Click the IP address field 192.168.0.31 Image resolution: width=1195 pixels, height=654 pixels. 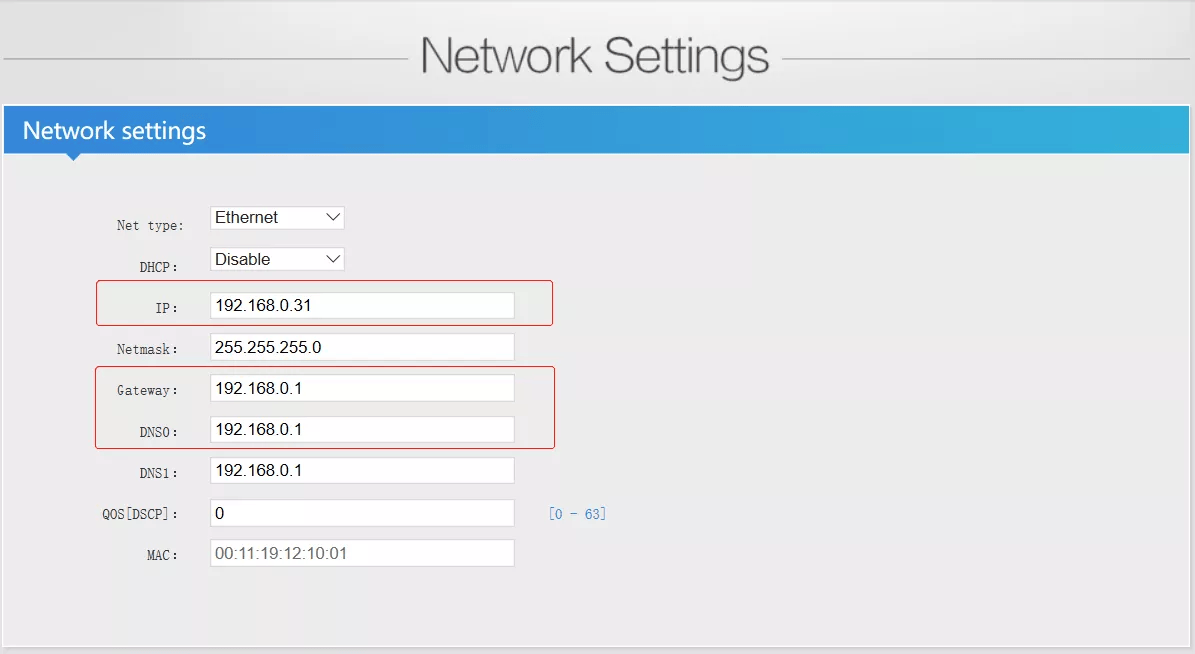point(362,305)
